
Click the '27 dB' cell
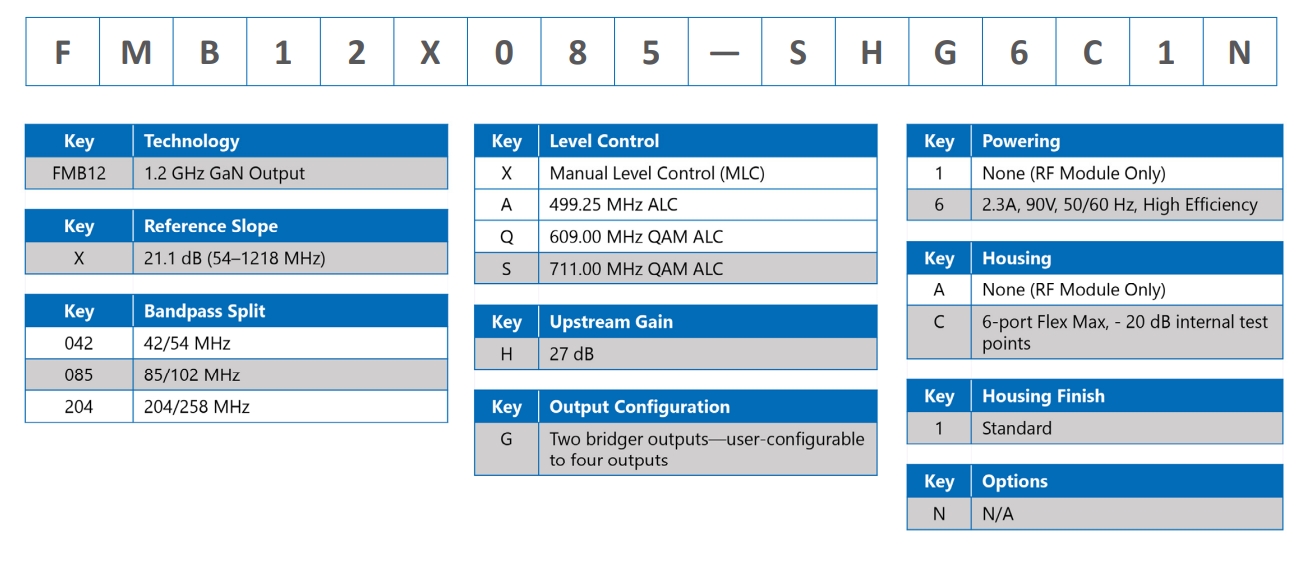pos(708,354)
